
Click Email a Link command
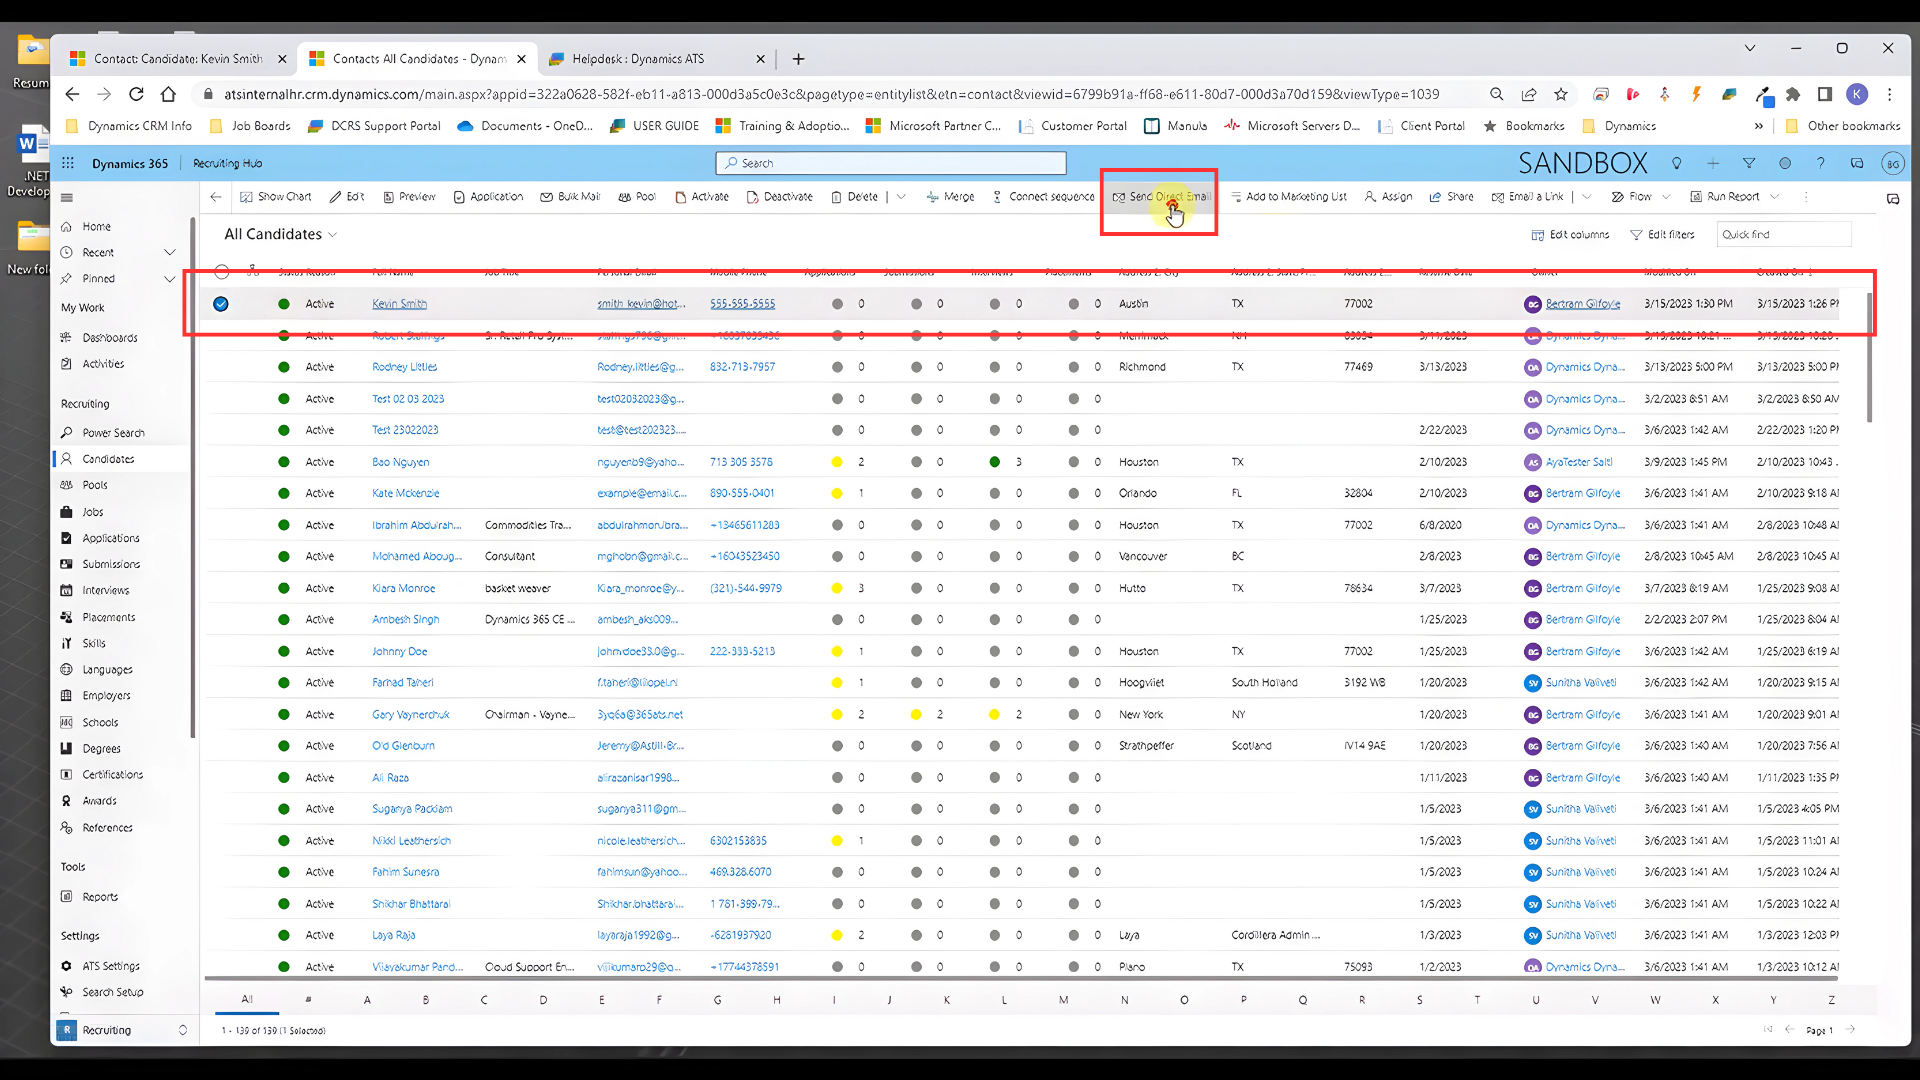click(x=1527, y=197)
